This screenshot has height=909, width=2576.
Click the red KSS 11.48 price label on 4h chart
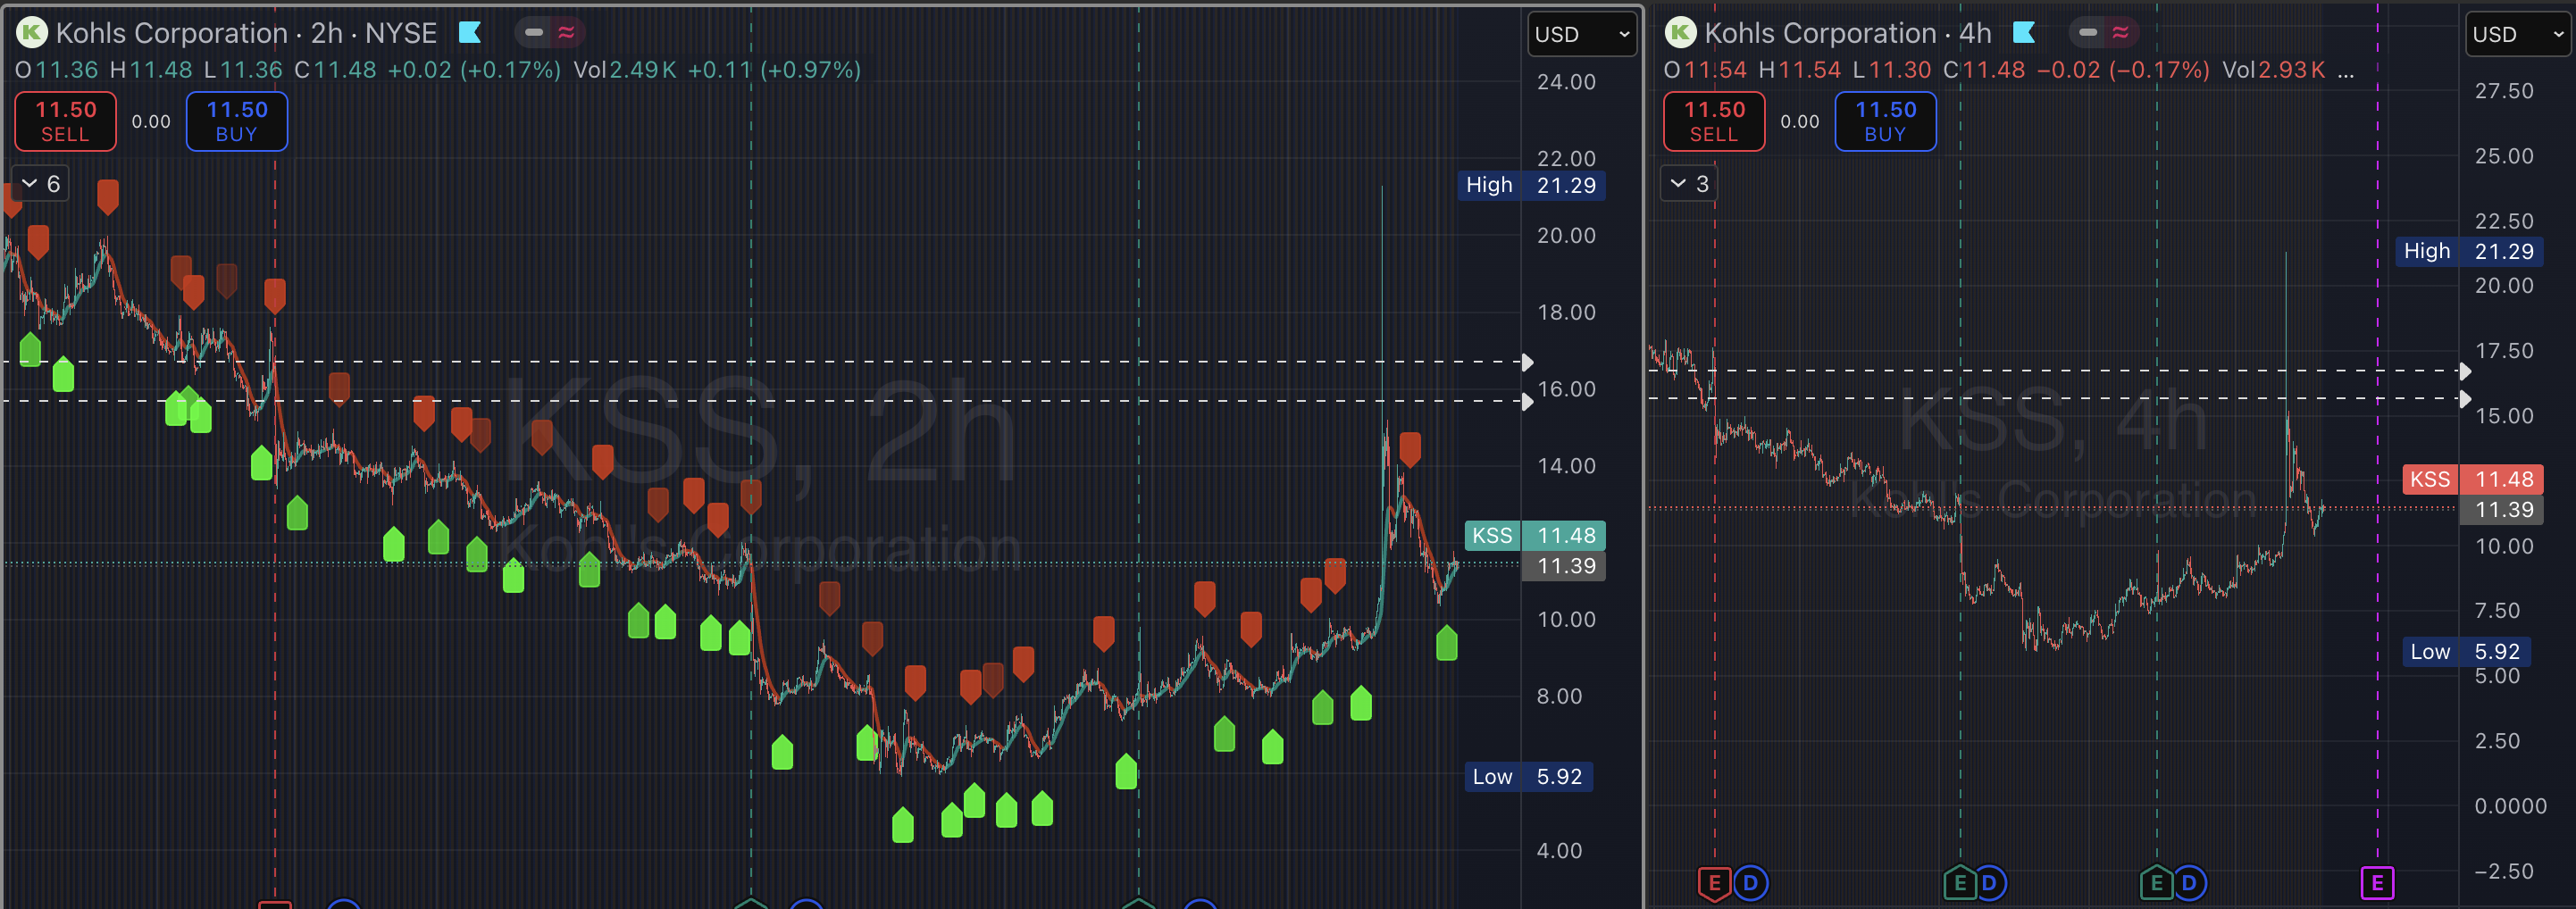click(x=2473, y=480)
